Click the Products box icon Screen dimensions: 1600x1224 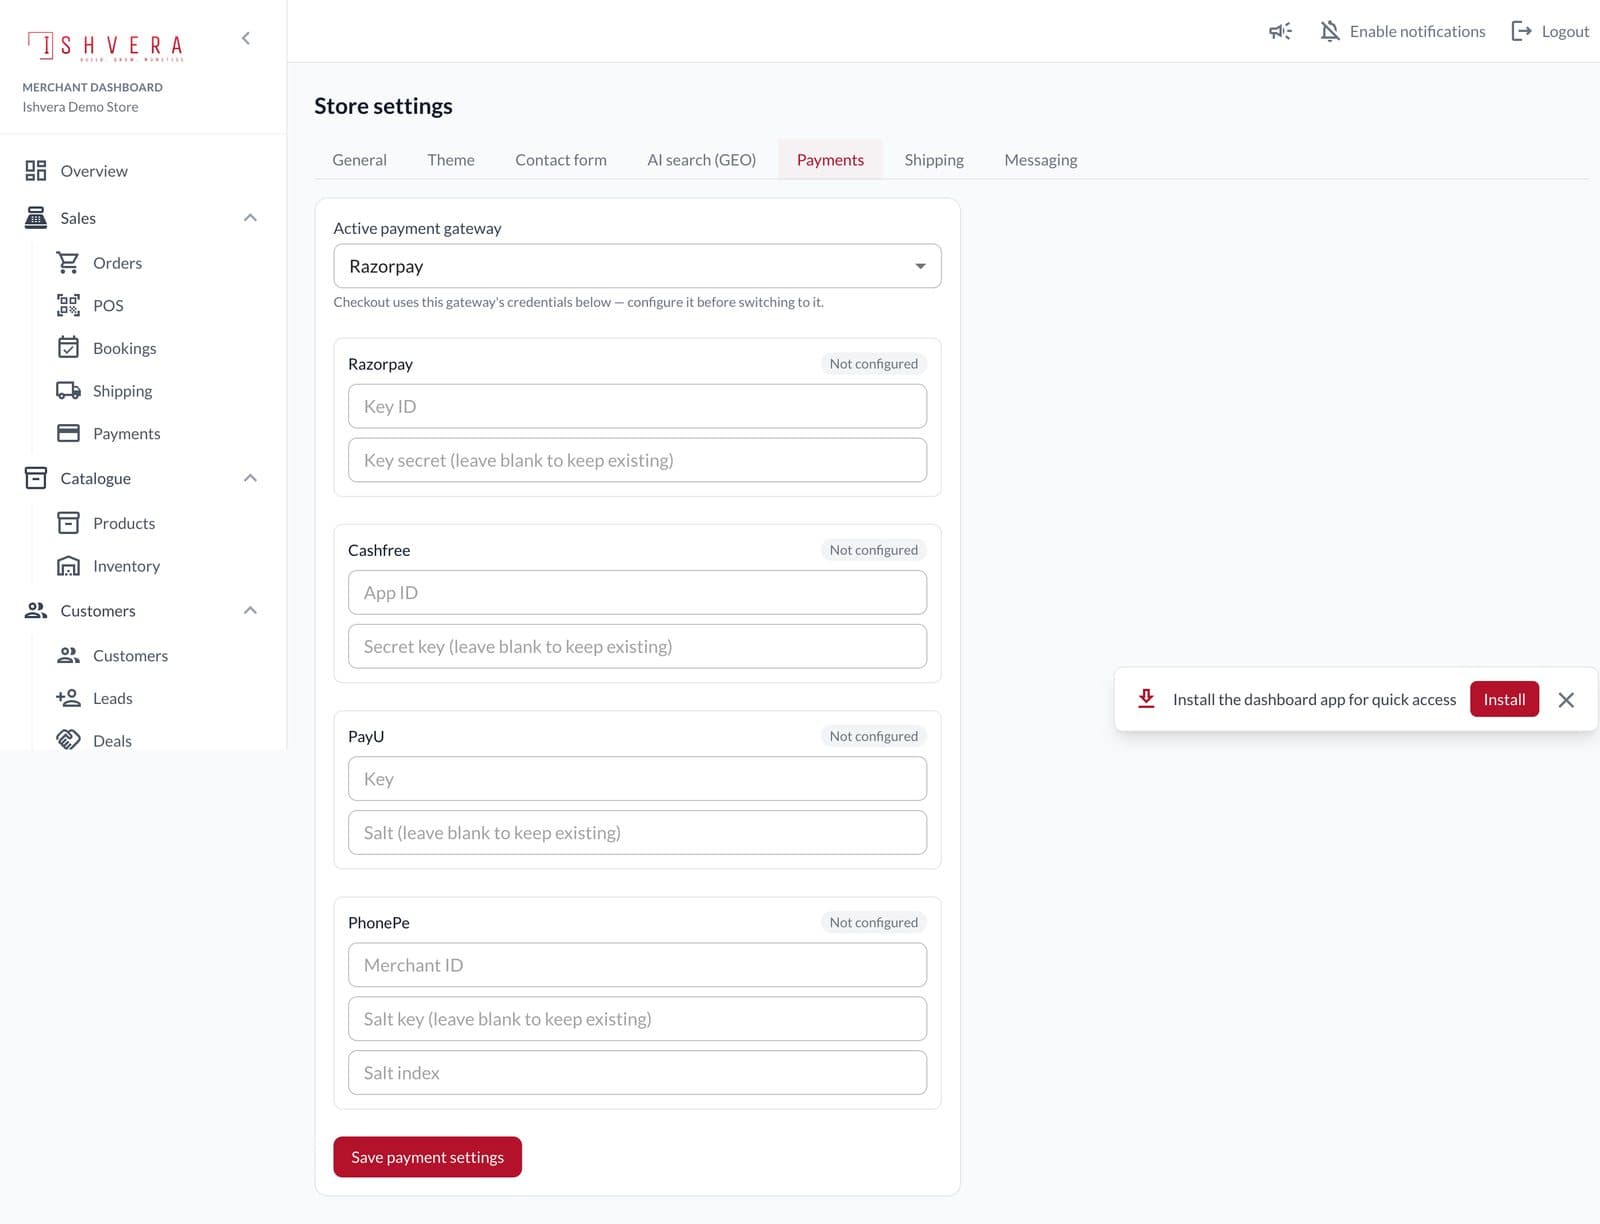(x=68, y=523)
